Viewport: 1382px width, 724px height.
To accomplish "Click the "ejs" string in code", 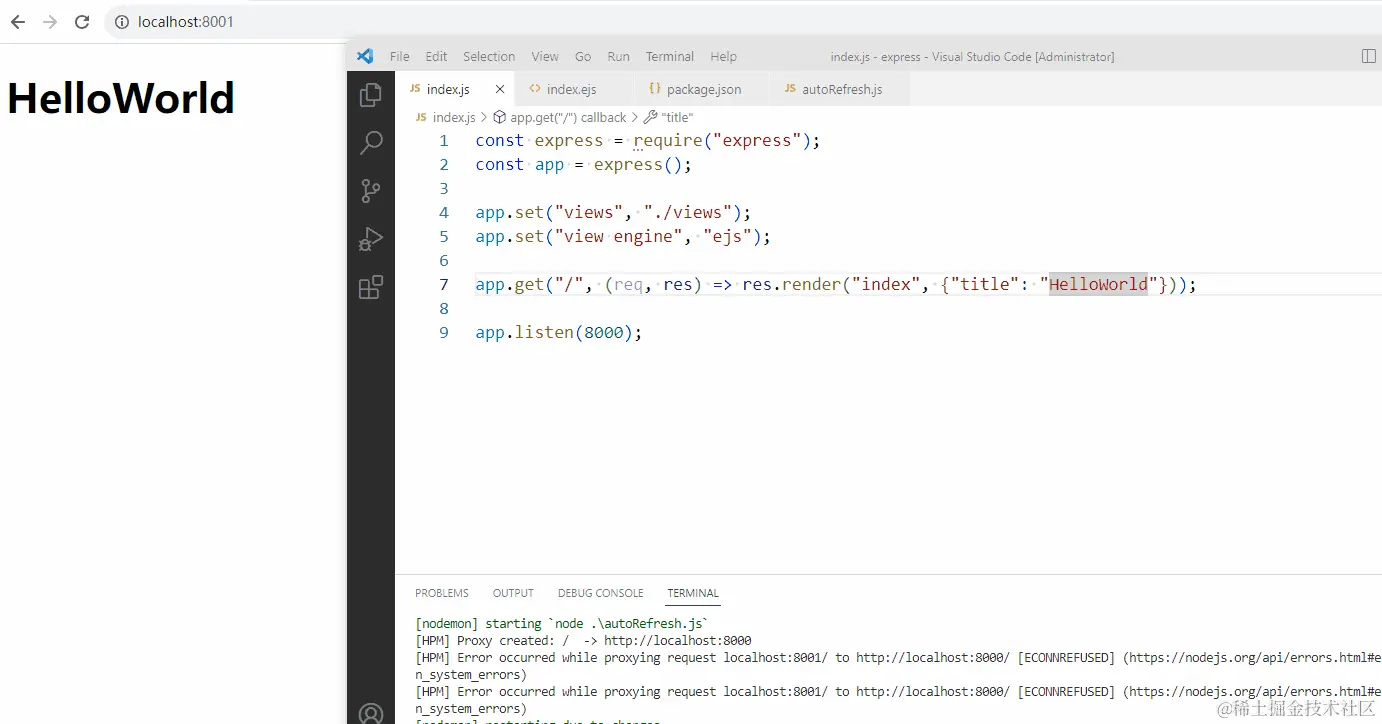I will point(727,237).
